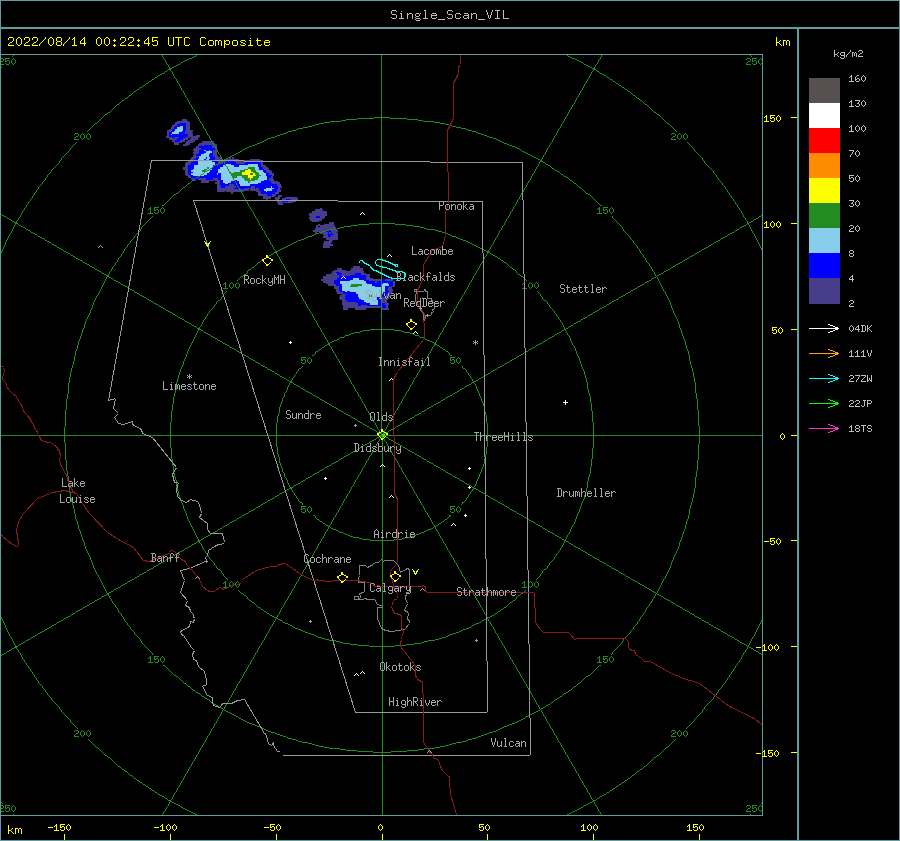
Task: Click the gray 160 kg/m2 legend swatch
Action: point(824,91)
